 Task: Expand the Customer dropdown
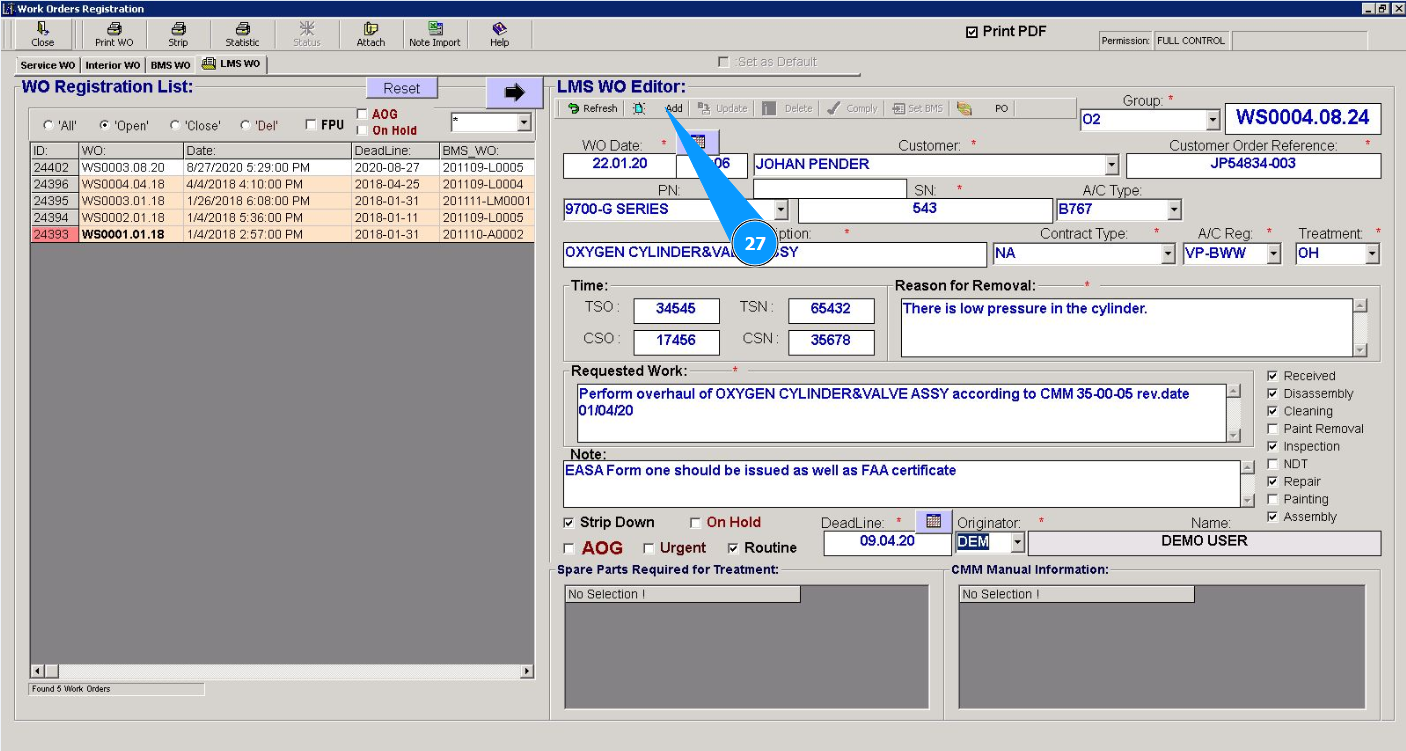(x=1111, y=166)
